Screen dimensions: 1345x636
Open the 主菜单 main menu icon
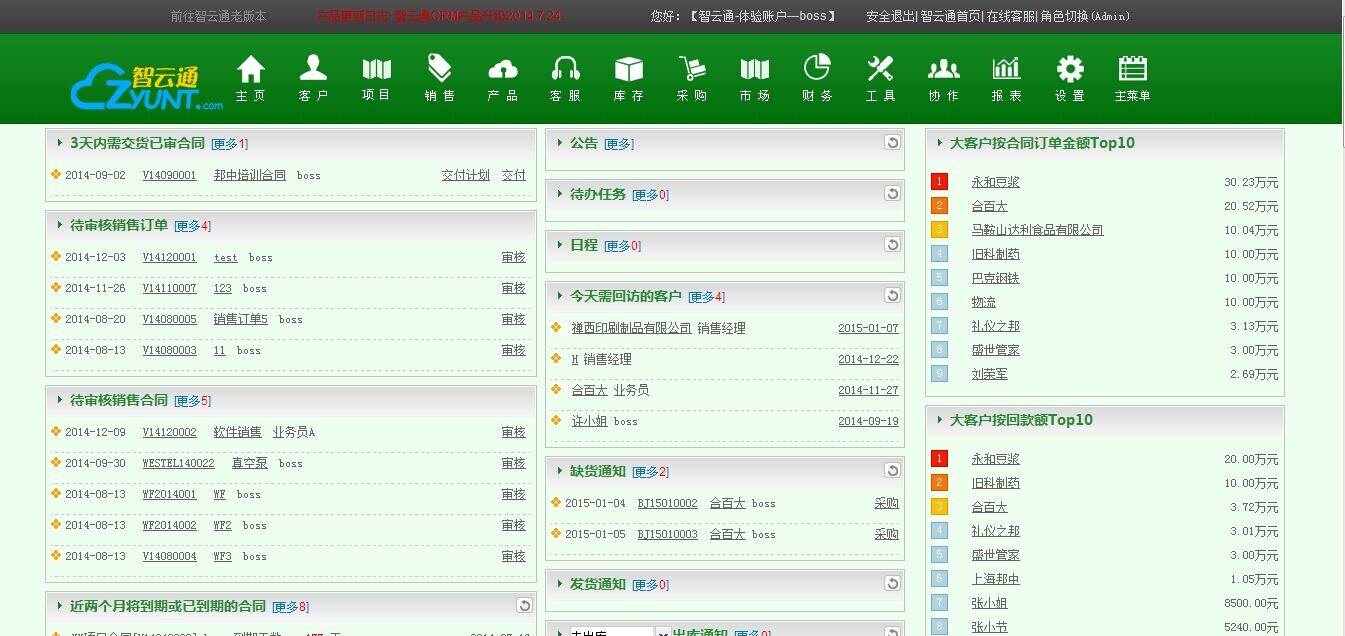coord(1133,78)
